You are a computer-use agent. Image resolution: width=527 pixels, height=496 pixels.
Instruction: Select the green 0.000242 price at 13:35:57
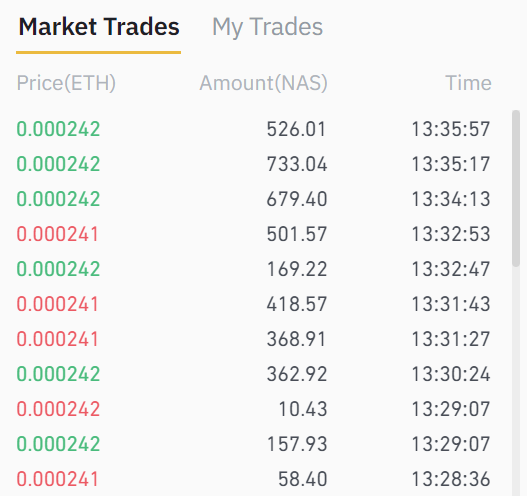[58, 129]
